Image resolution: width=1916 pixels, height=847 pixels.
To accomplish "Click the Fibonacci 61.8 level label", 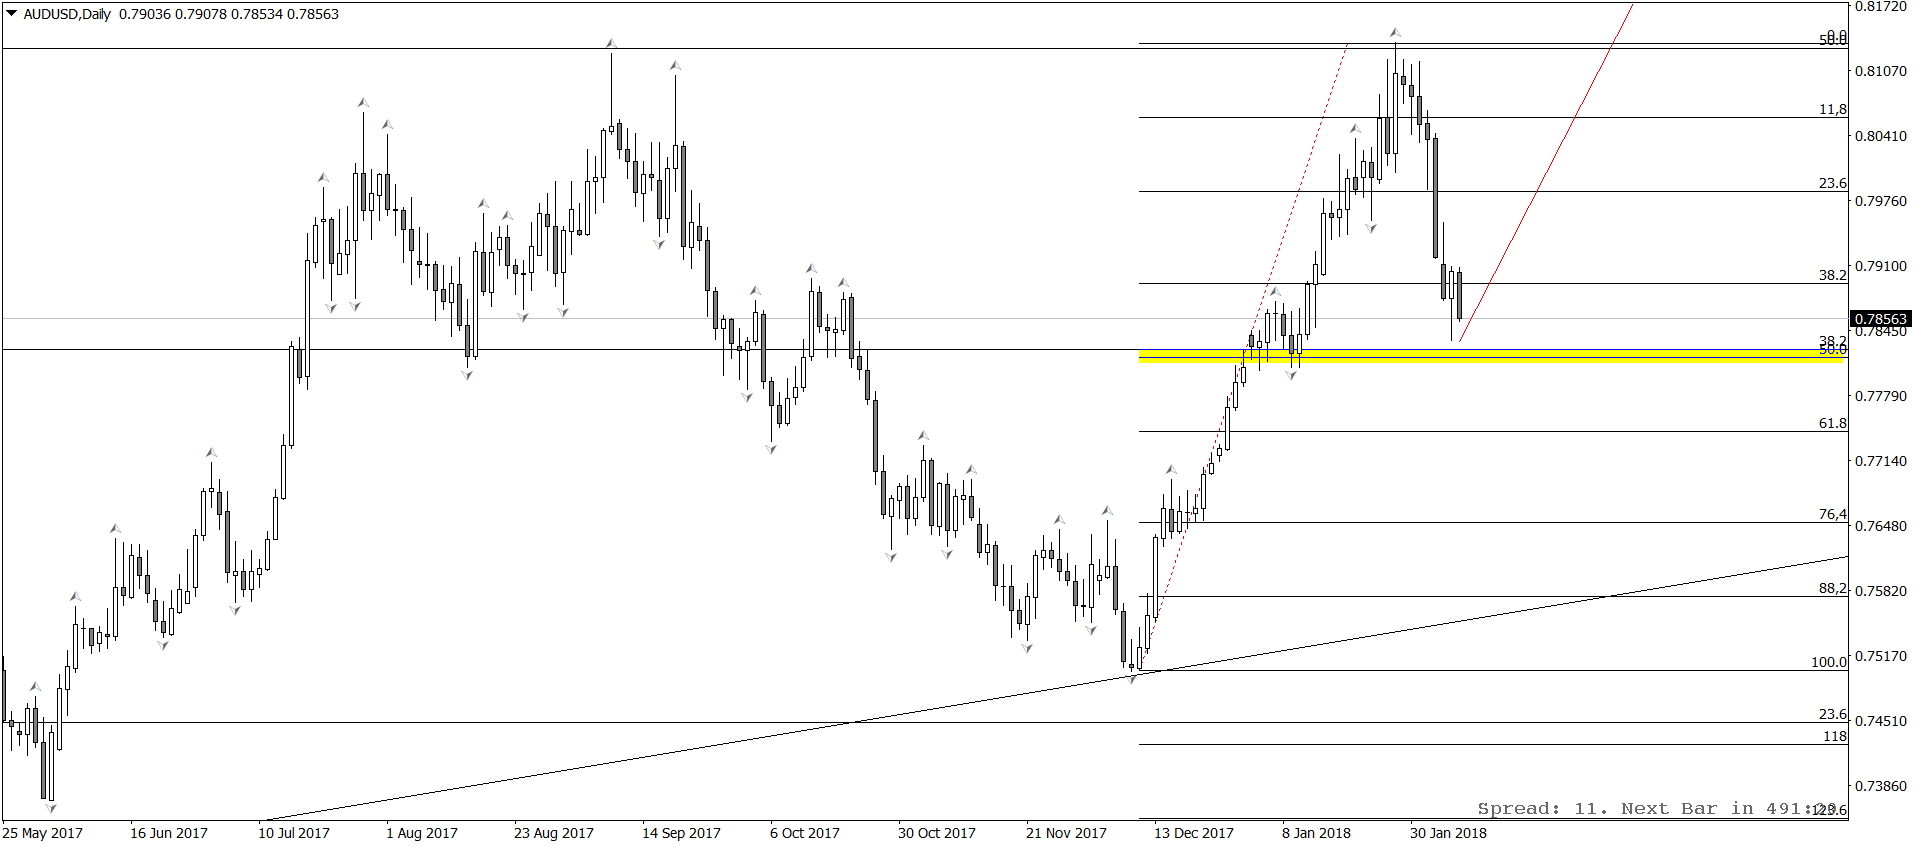I will (x=1832, y=423).
